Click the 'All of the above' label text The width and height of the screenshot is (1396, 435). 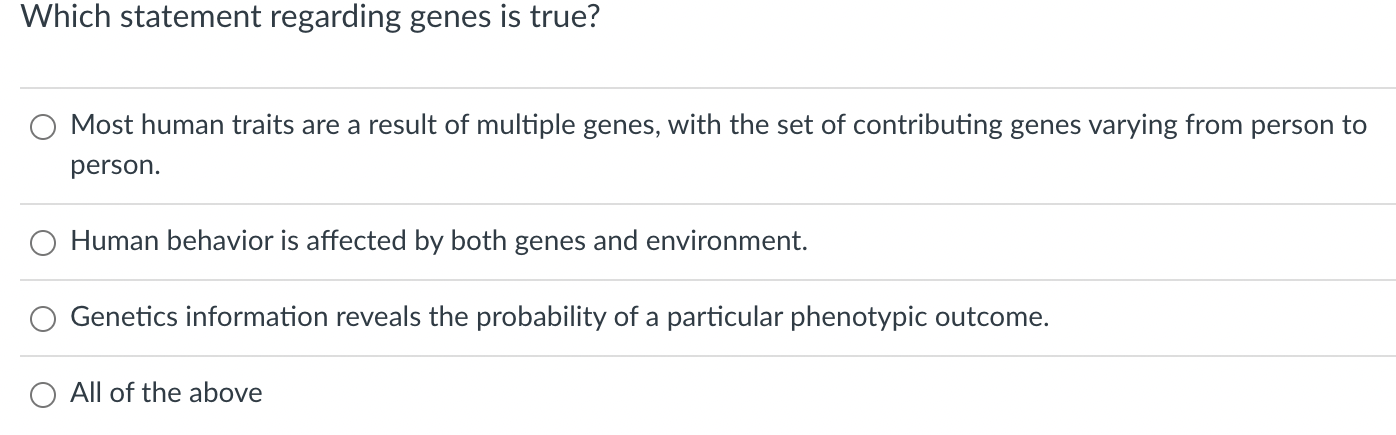166,393
